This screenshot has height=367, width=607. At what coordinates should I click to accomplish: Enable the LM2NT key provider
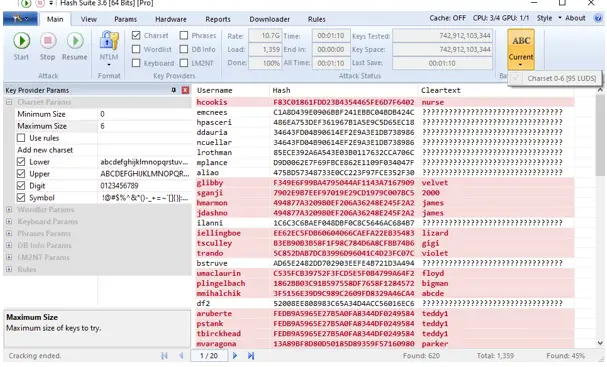[x=184, y=63]
